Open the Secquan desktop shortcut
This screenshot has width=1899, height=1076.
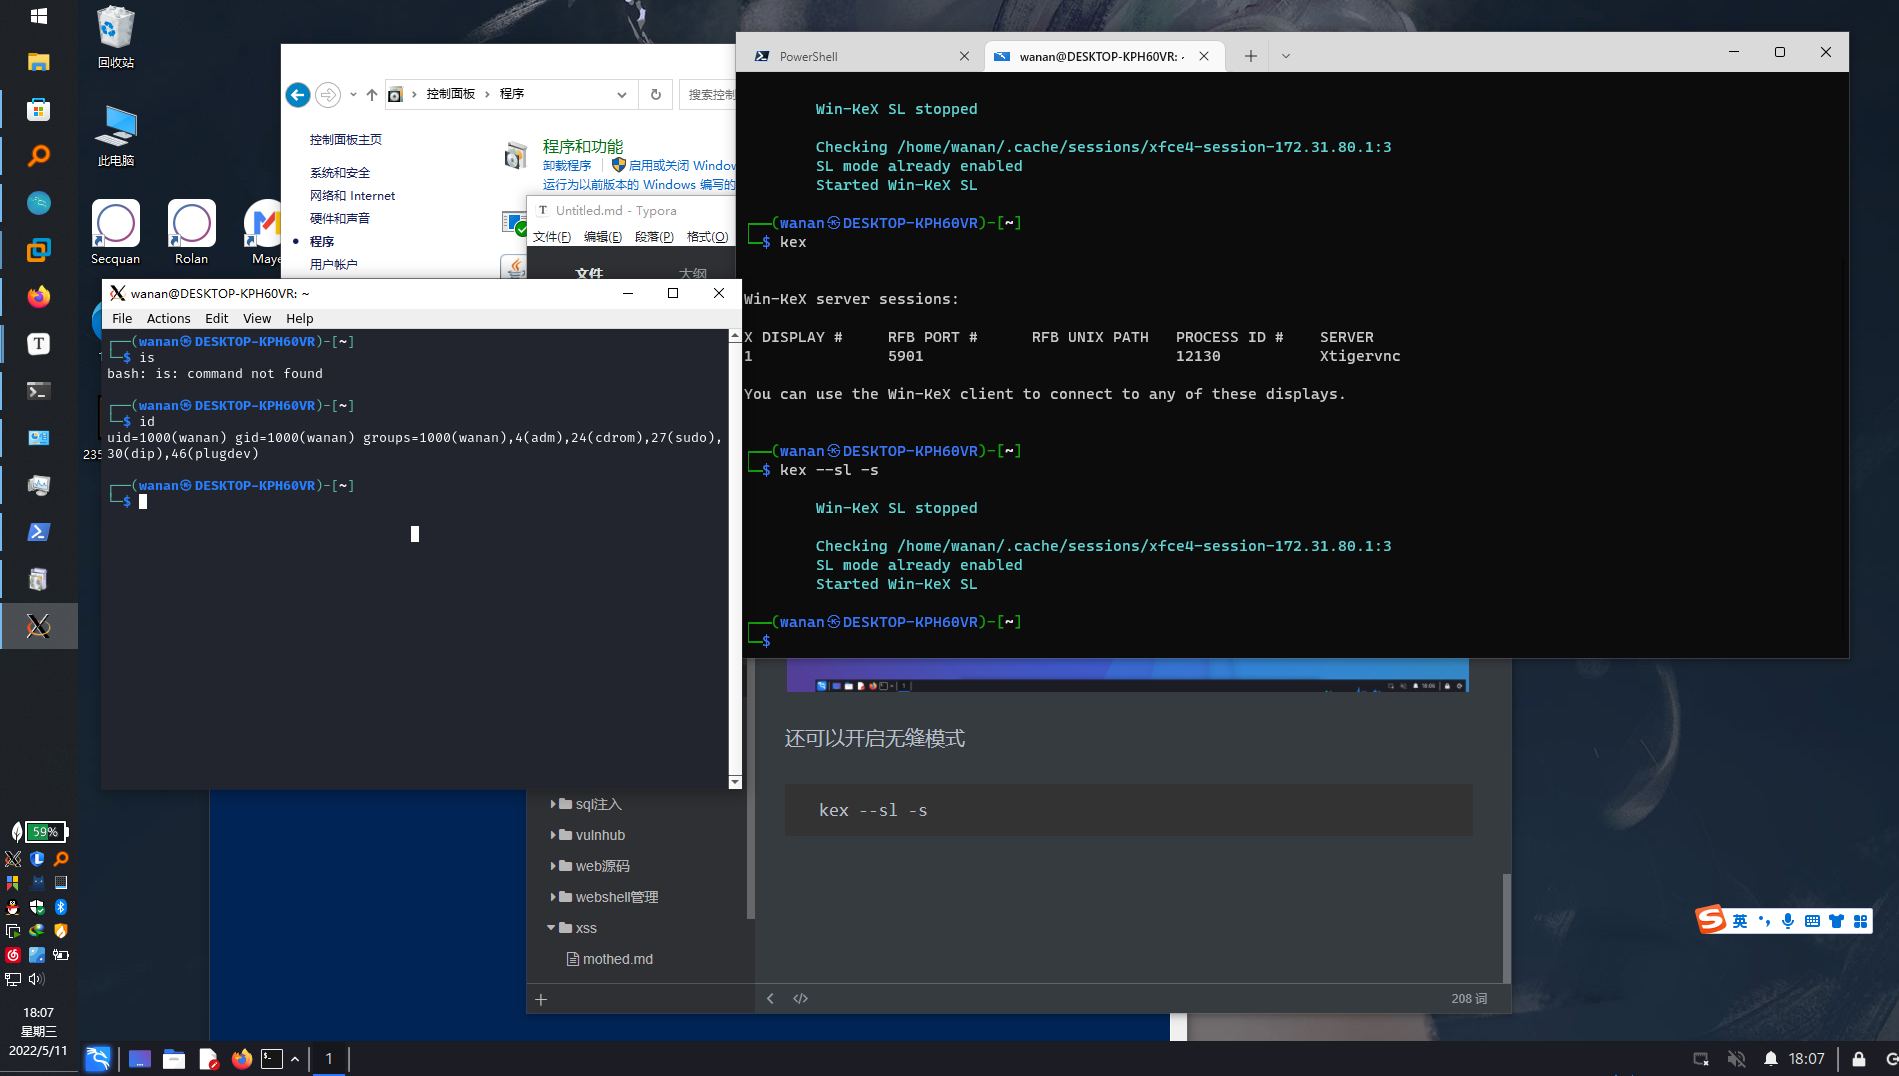click(x=116, y=233)
